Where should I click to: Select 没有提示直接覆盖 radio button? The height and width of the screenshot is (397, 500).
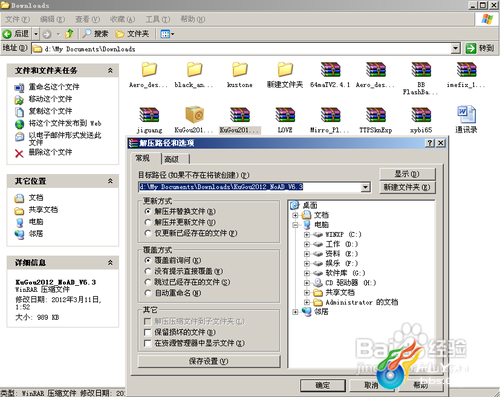148,271
